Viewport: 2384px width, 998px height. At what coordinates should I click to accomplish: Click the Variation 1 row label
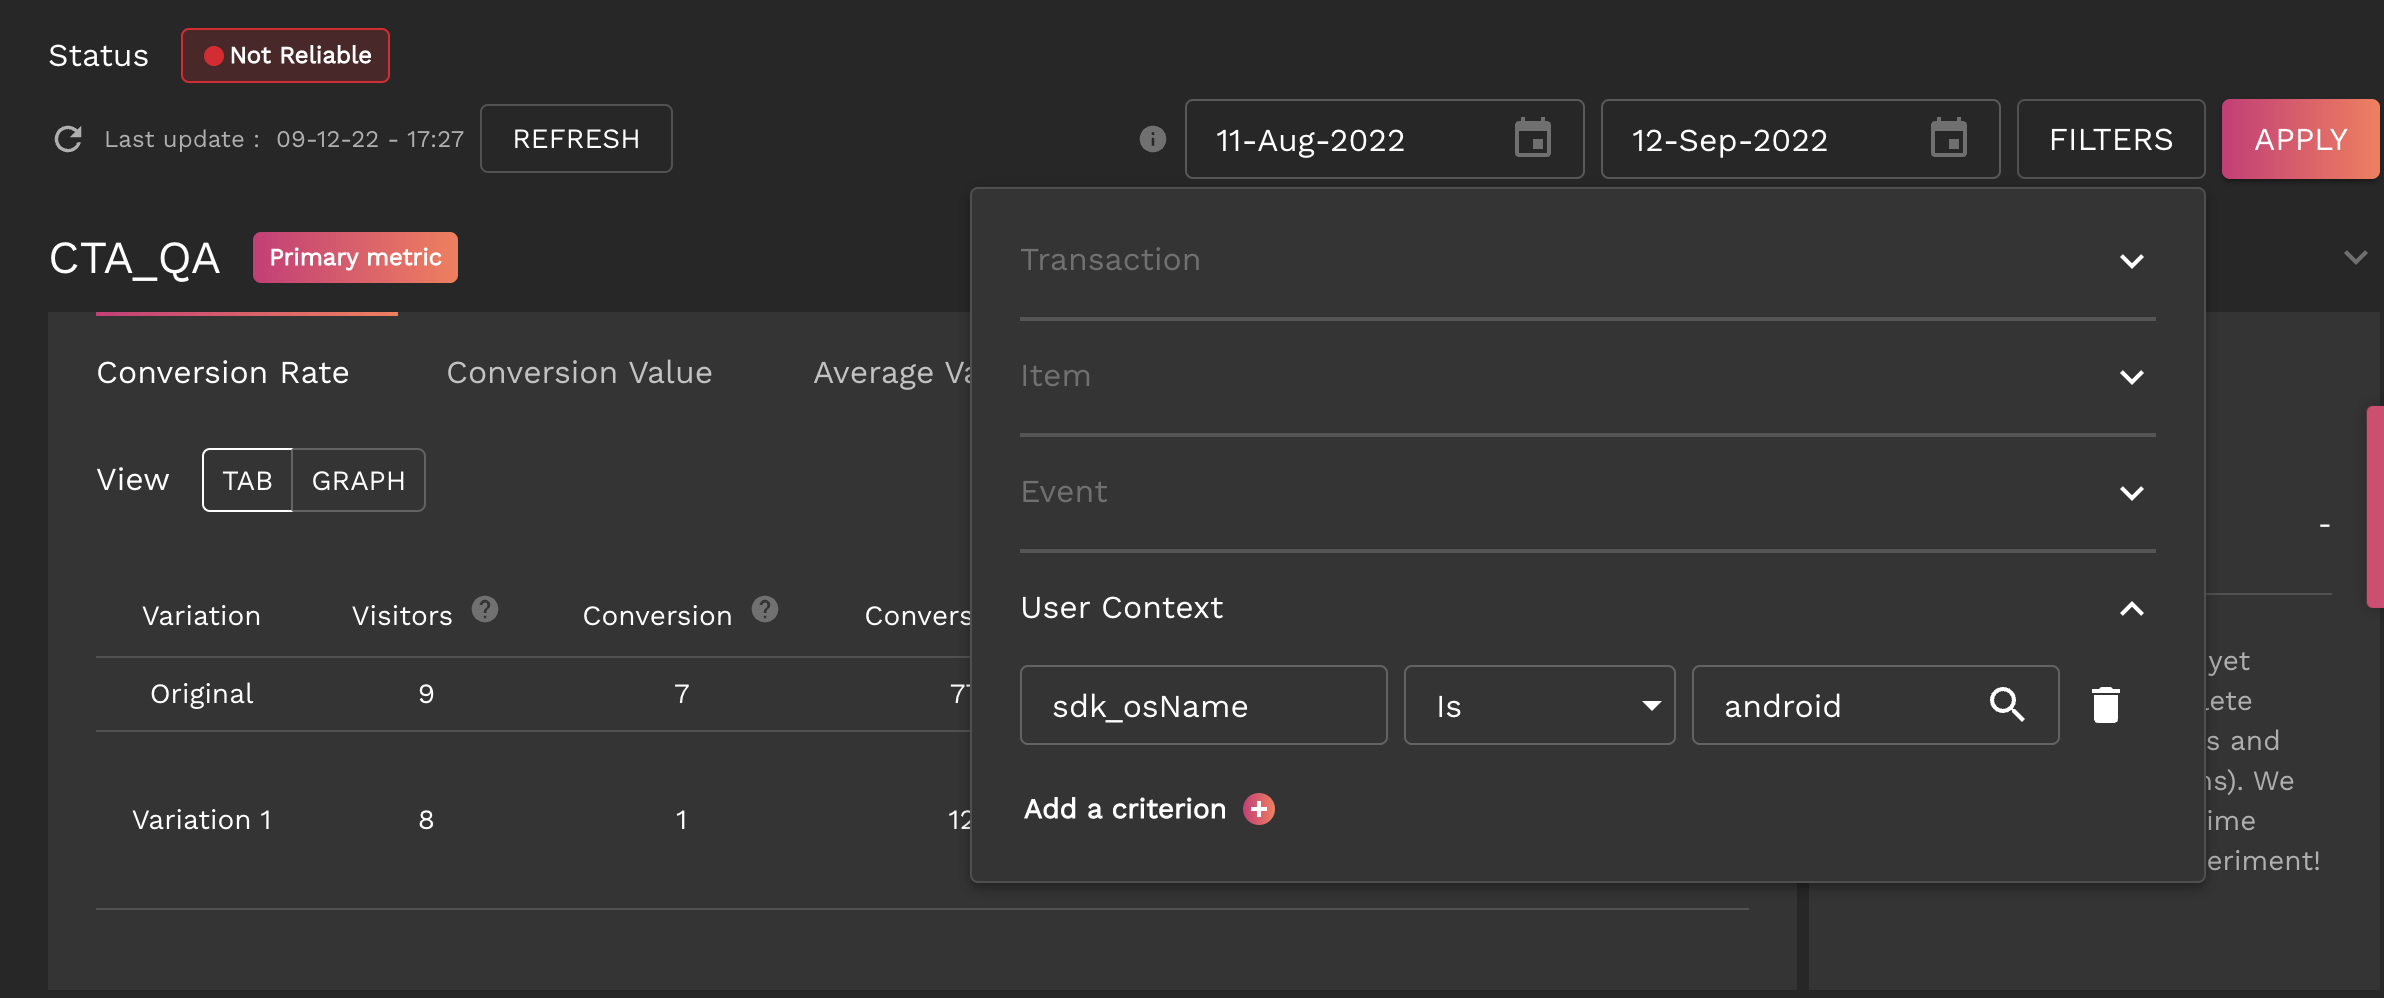coord(202,820)
